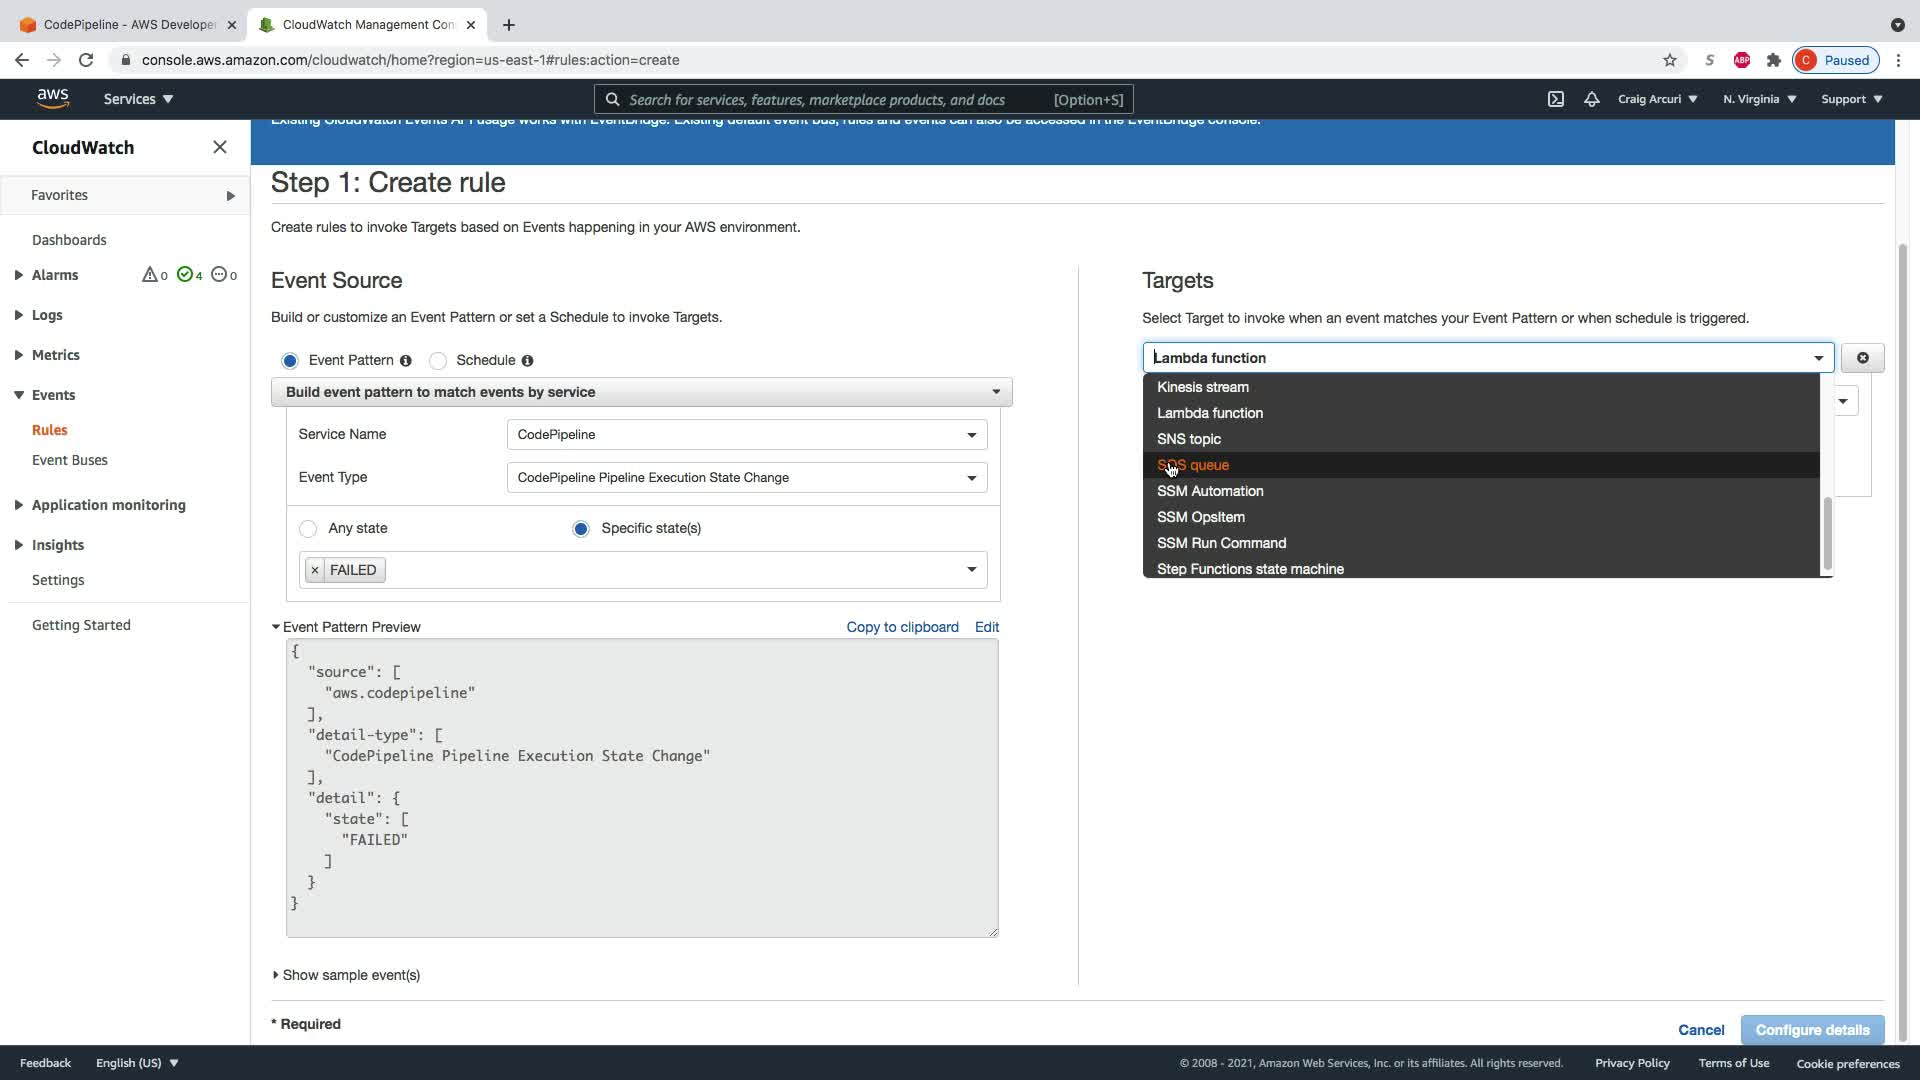Click the Event Pattern info icon
The image size is (1920, 1080).
(406, 361)
